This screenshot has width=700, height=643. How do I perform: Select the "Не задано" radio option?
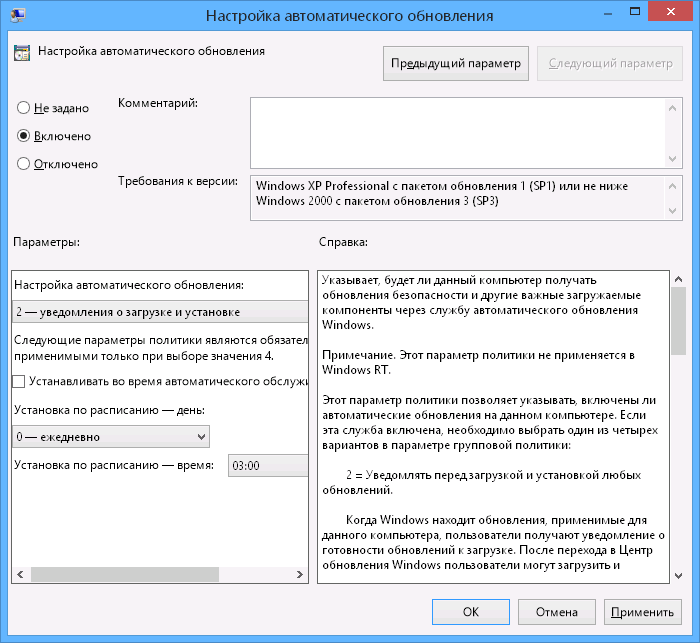[x=24, y=108]
